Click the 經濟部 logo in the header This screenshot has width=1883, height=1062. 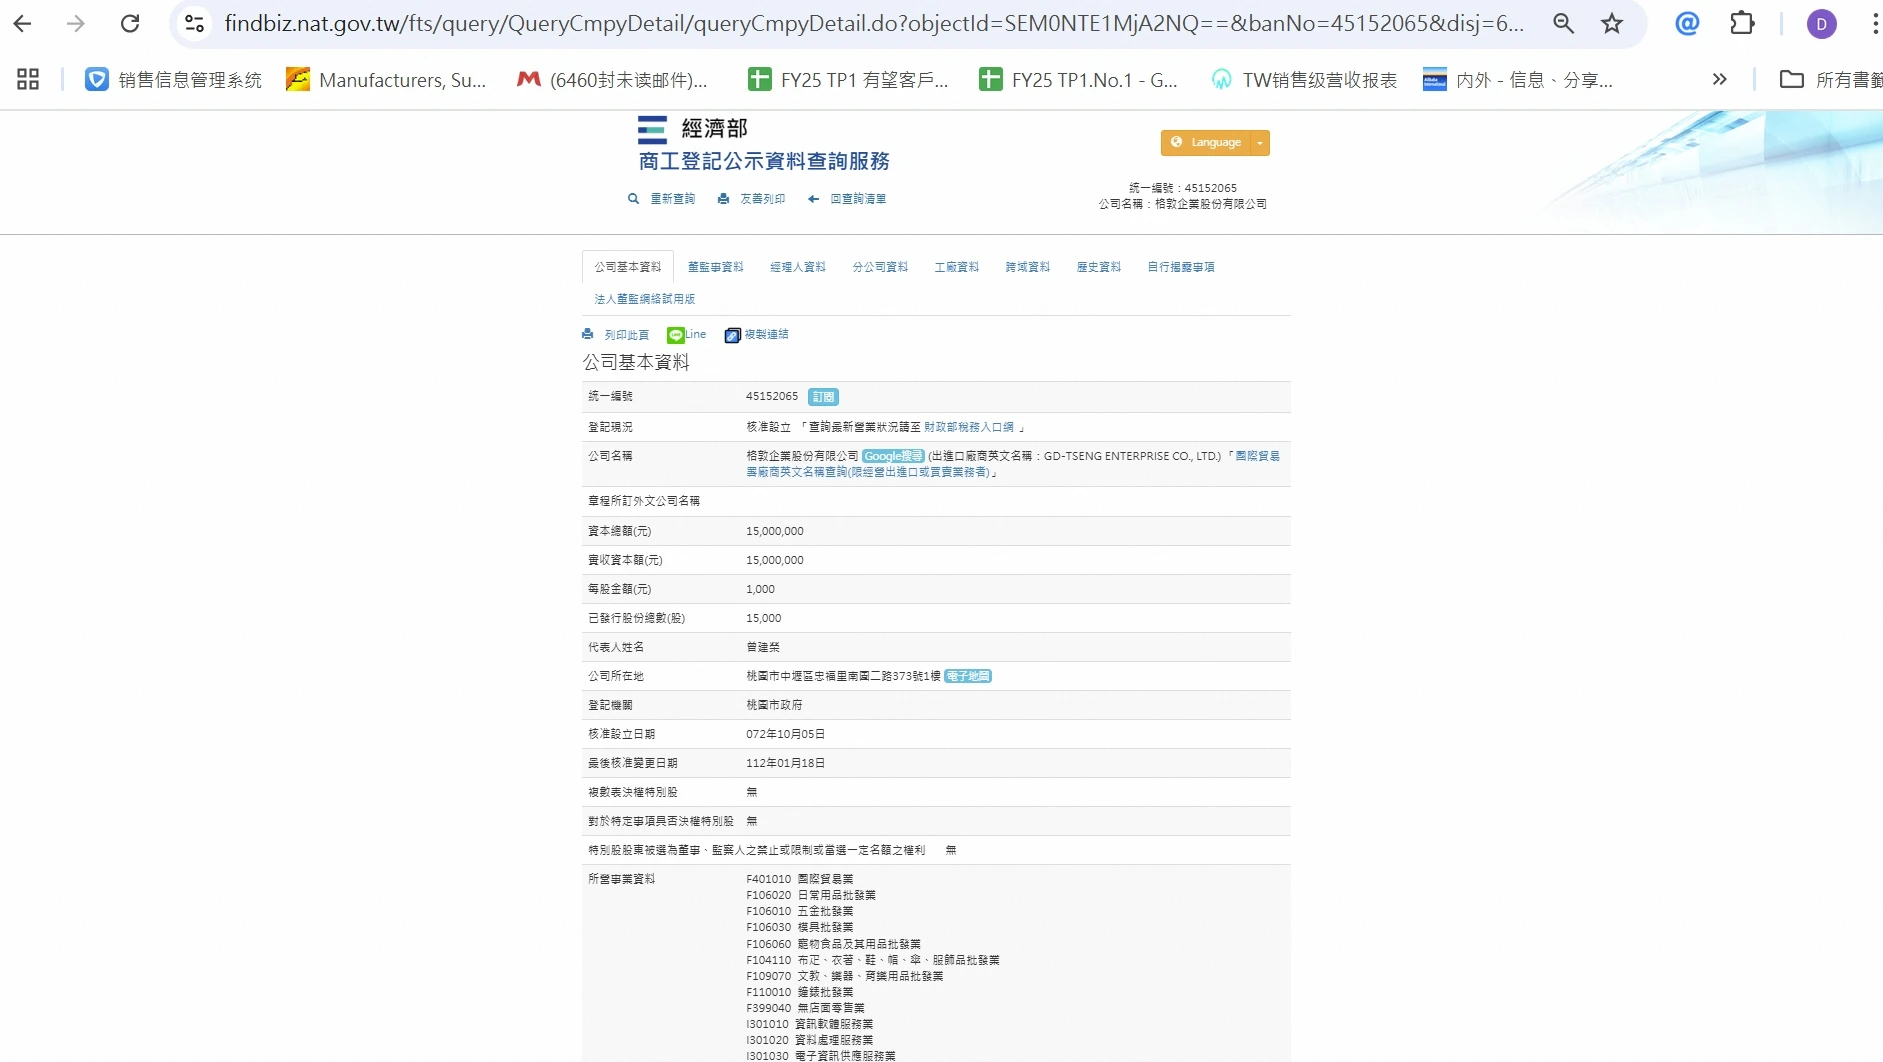tap(693, 129)
